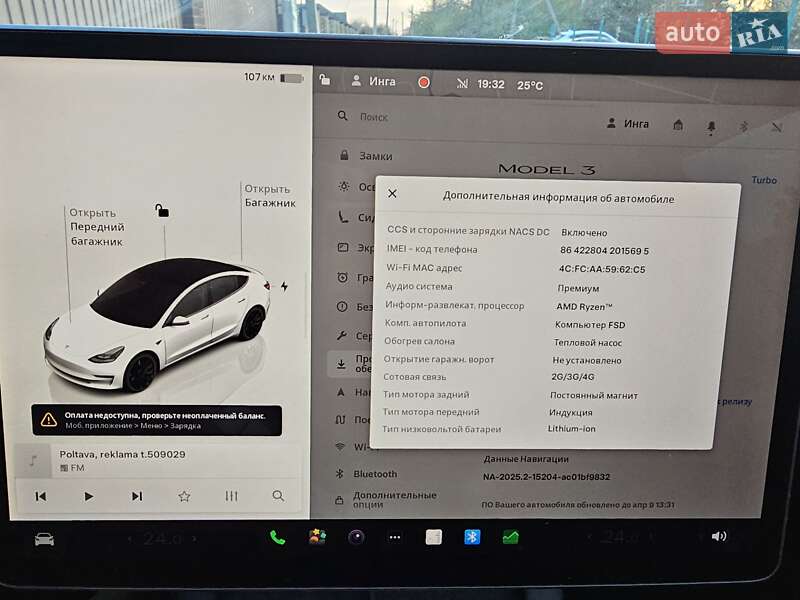Skip to previous track
The image size is (800, 600).
click(x=40, y=496)
